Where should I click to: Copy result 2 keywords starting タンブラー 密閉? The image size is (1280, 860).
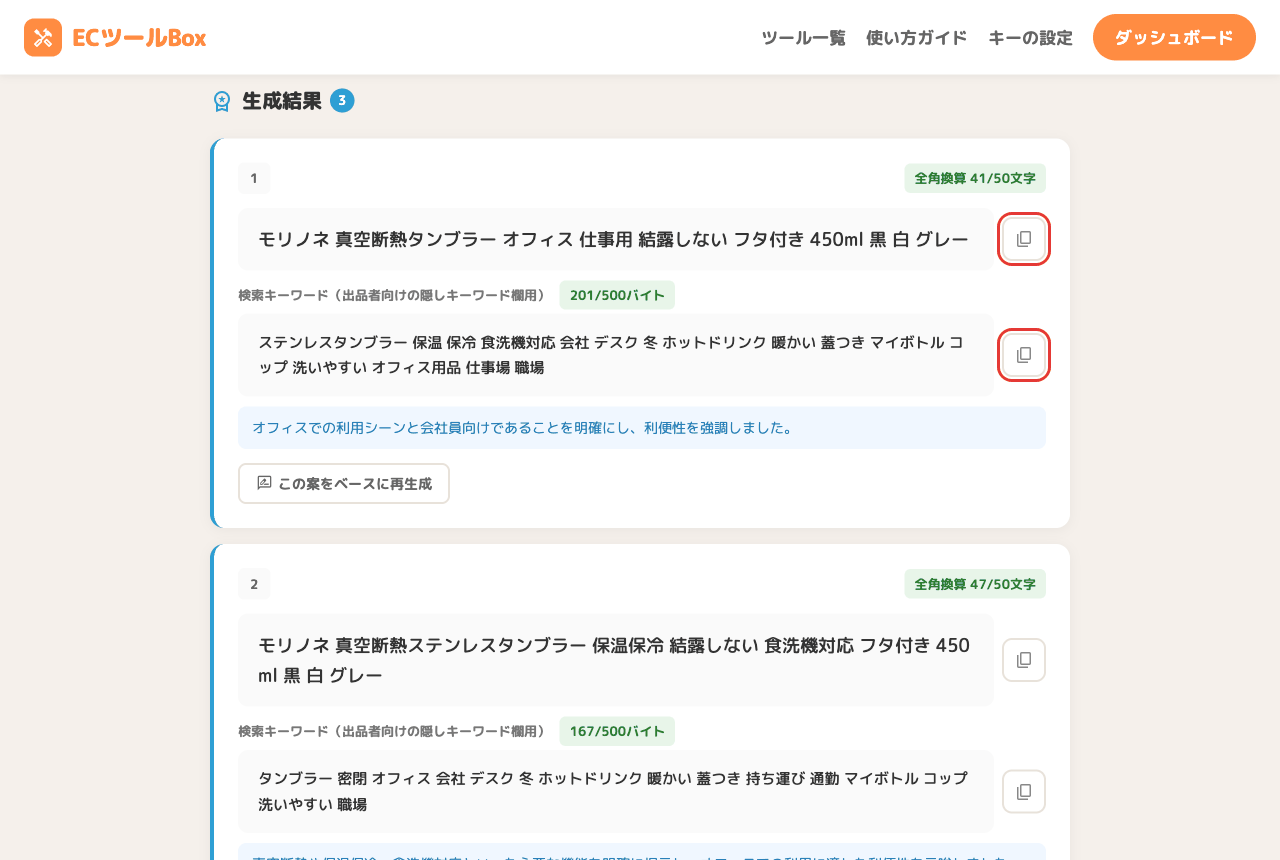click(1024, 791)
